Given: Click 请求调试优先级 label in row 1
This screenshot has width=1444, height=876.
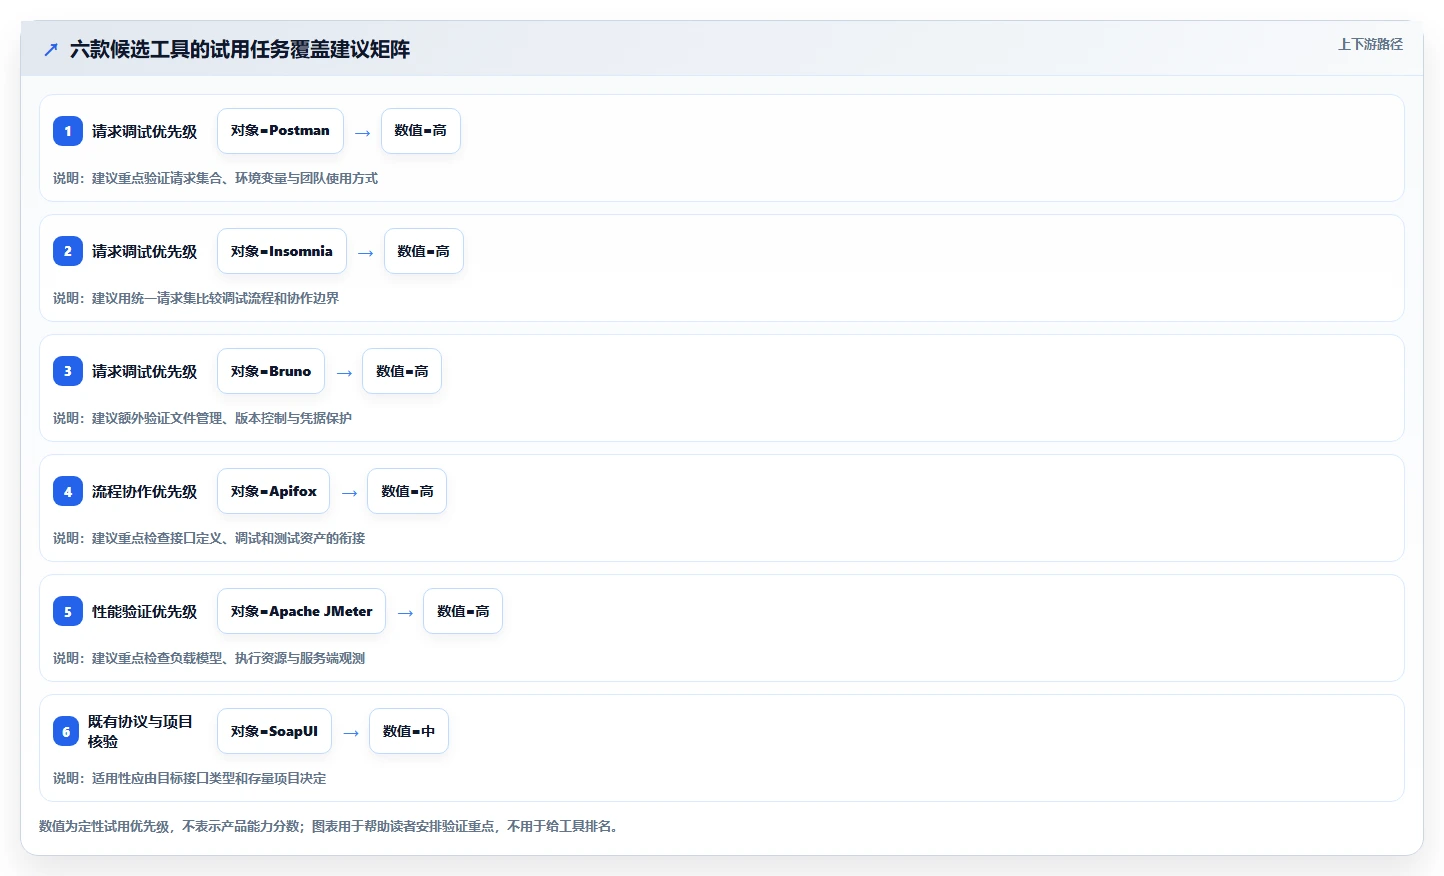Looking at the screenshot, I should [145, 131].
